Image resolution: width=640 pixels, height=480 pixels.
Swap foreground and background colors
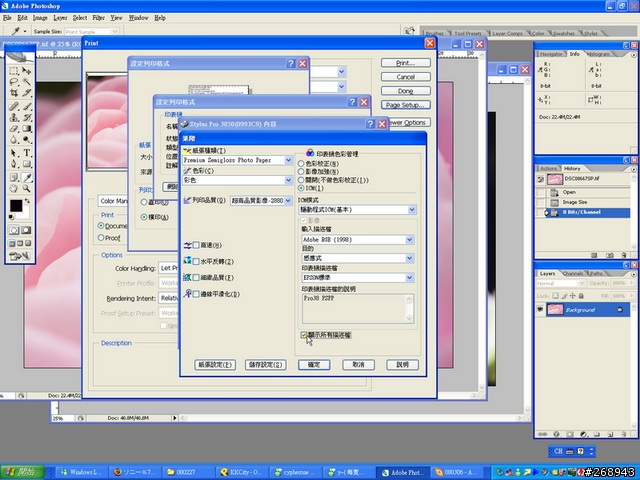[27, 201]
